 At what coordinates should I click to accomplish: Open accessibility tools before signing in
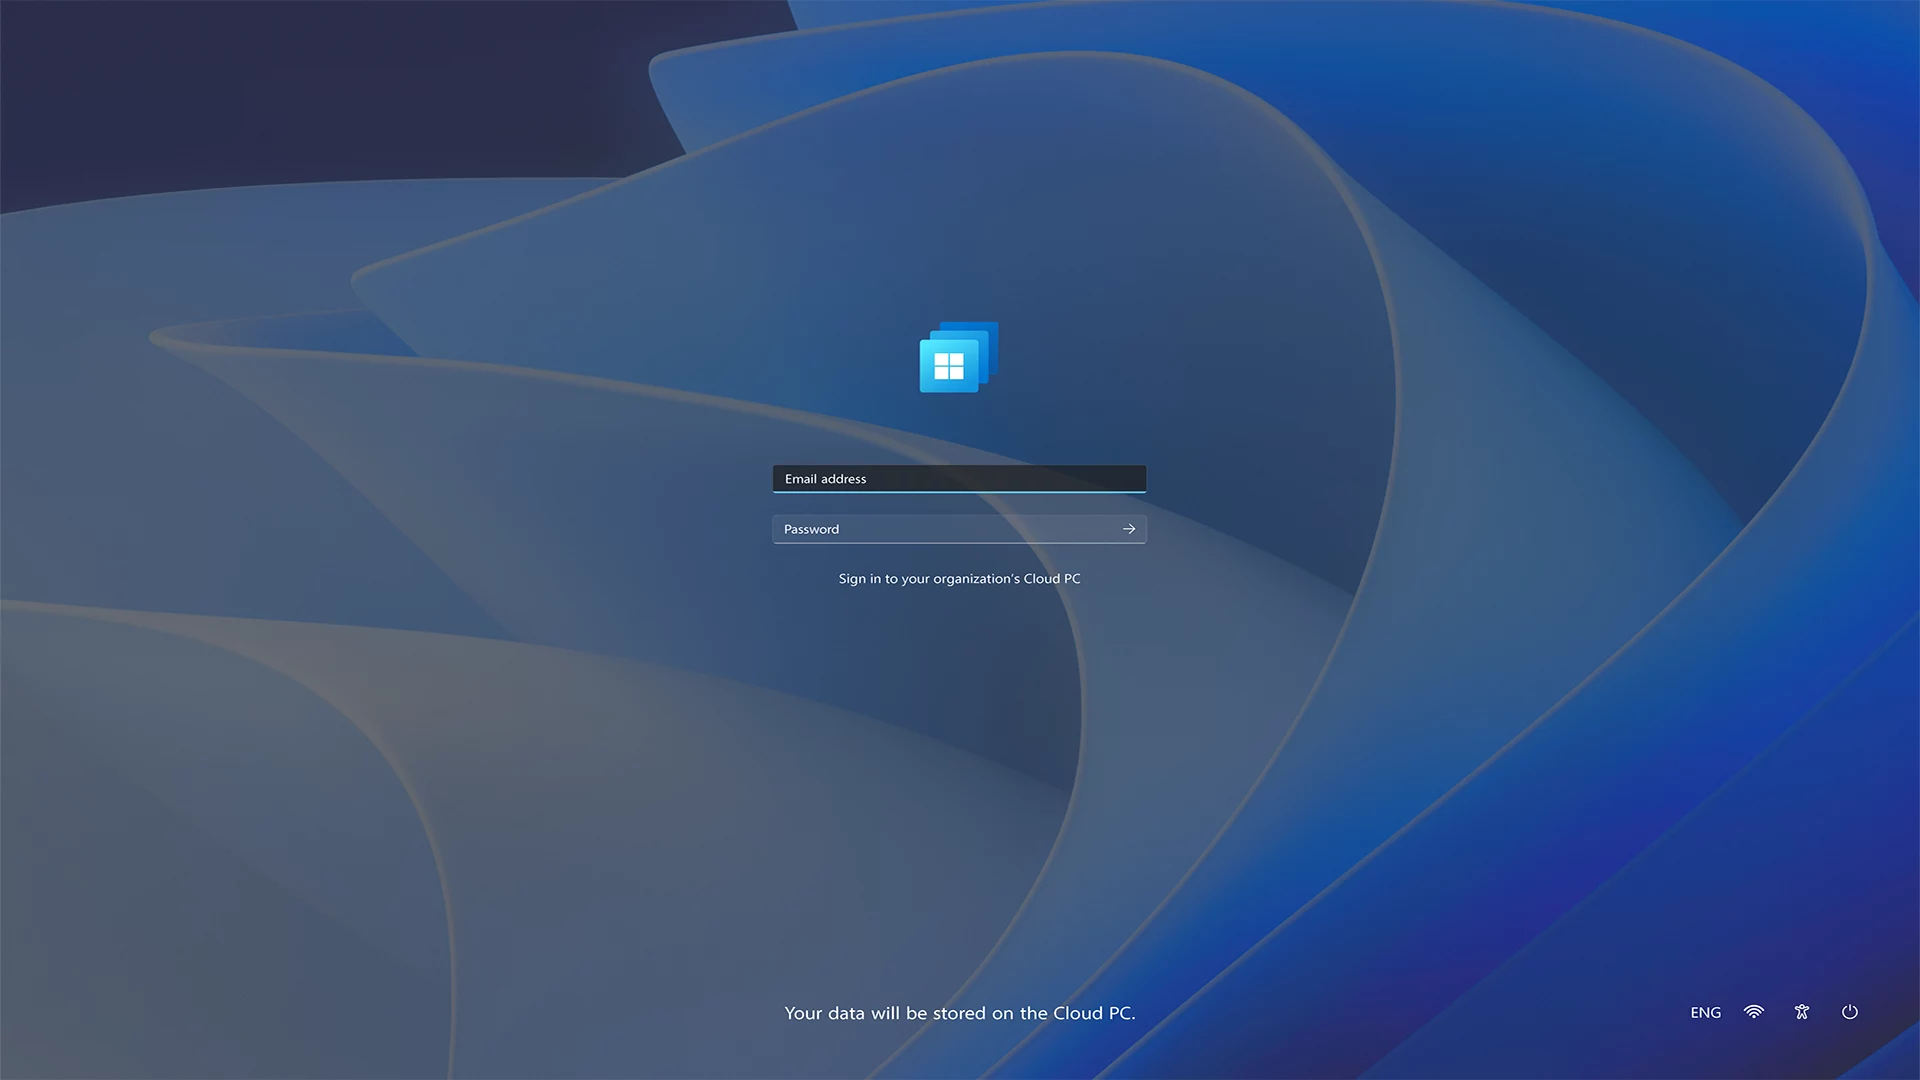click(1801, 1012)
